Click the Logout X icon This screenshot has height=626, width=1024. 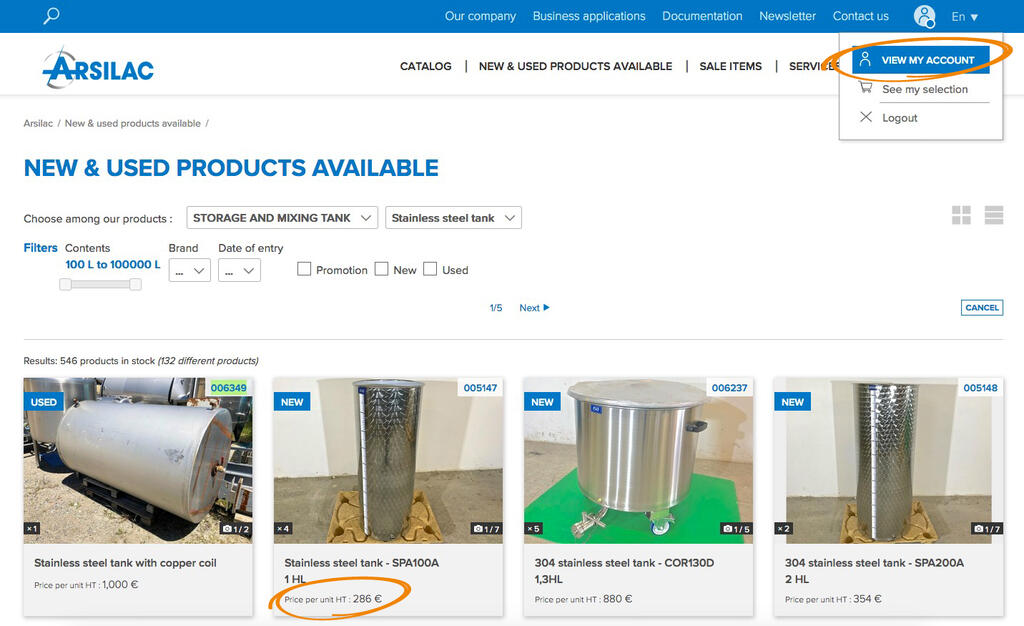pos(866,117)
